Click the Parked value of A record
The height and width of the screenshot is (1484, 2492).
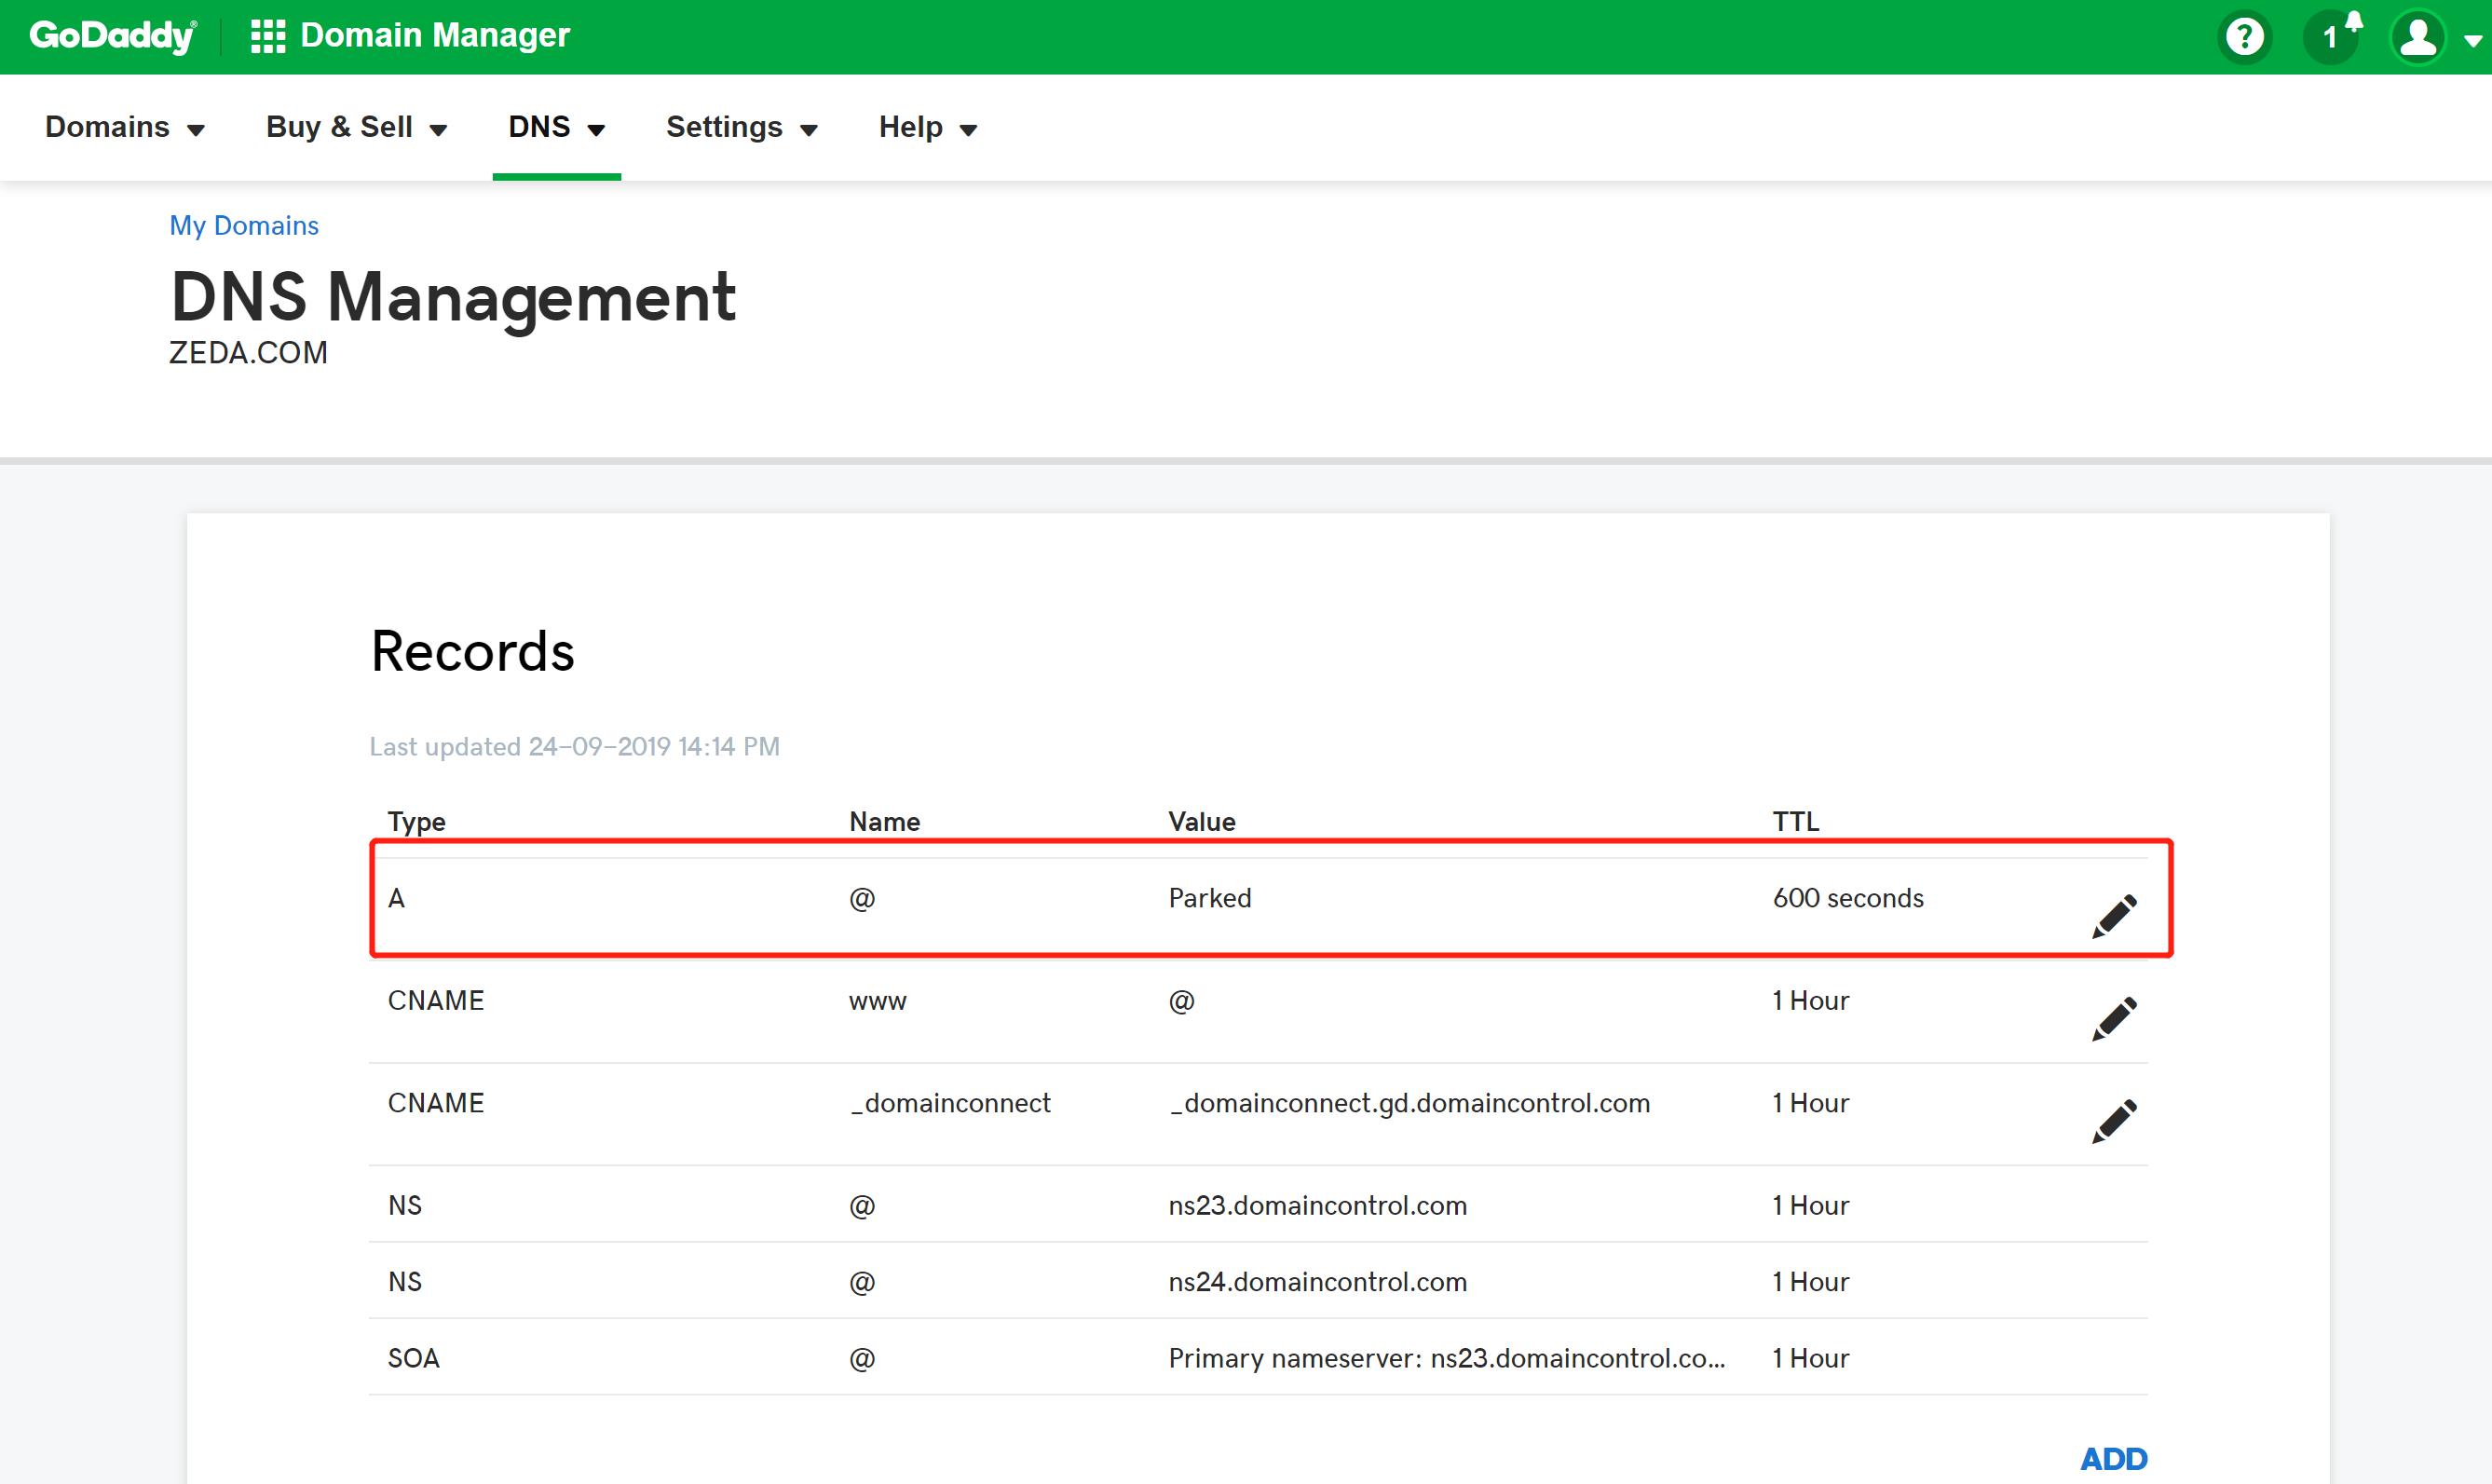pyautogui.click(x=1210, y=898)
